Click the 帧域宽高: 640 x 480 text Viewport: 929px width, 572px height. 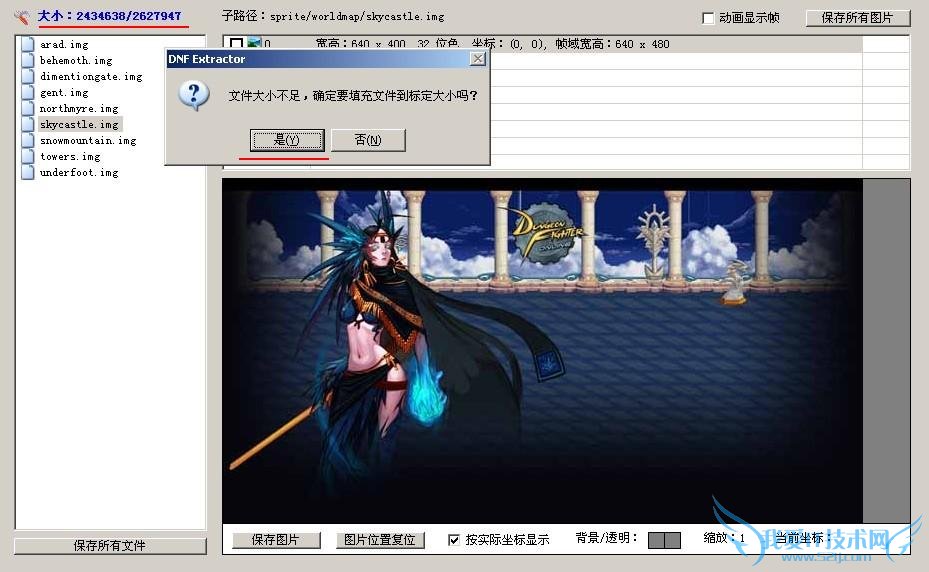(612, 44)
